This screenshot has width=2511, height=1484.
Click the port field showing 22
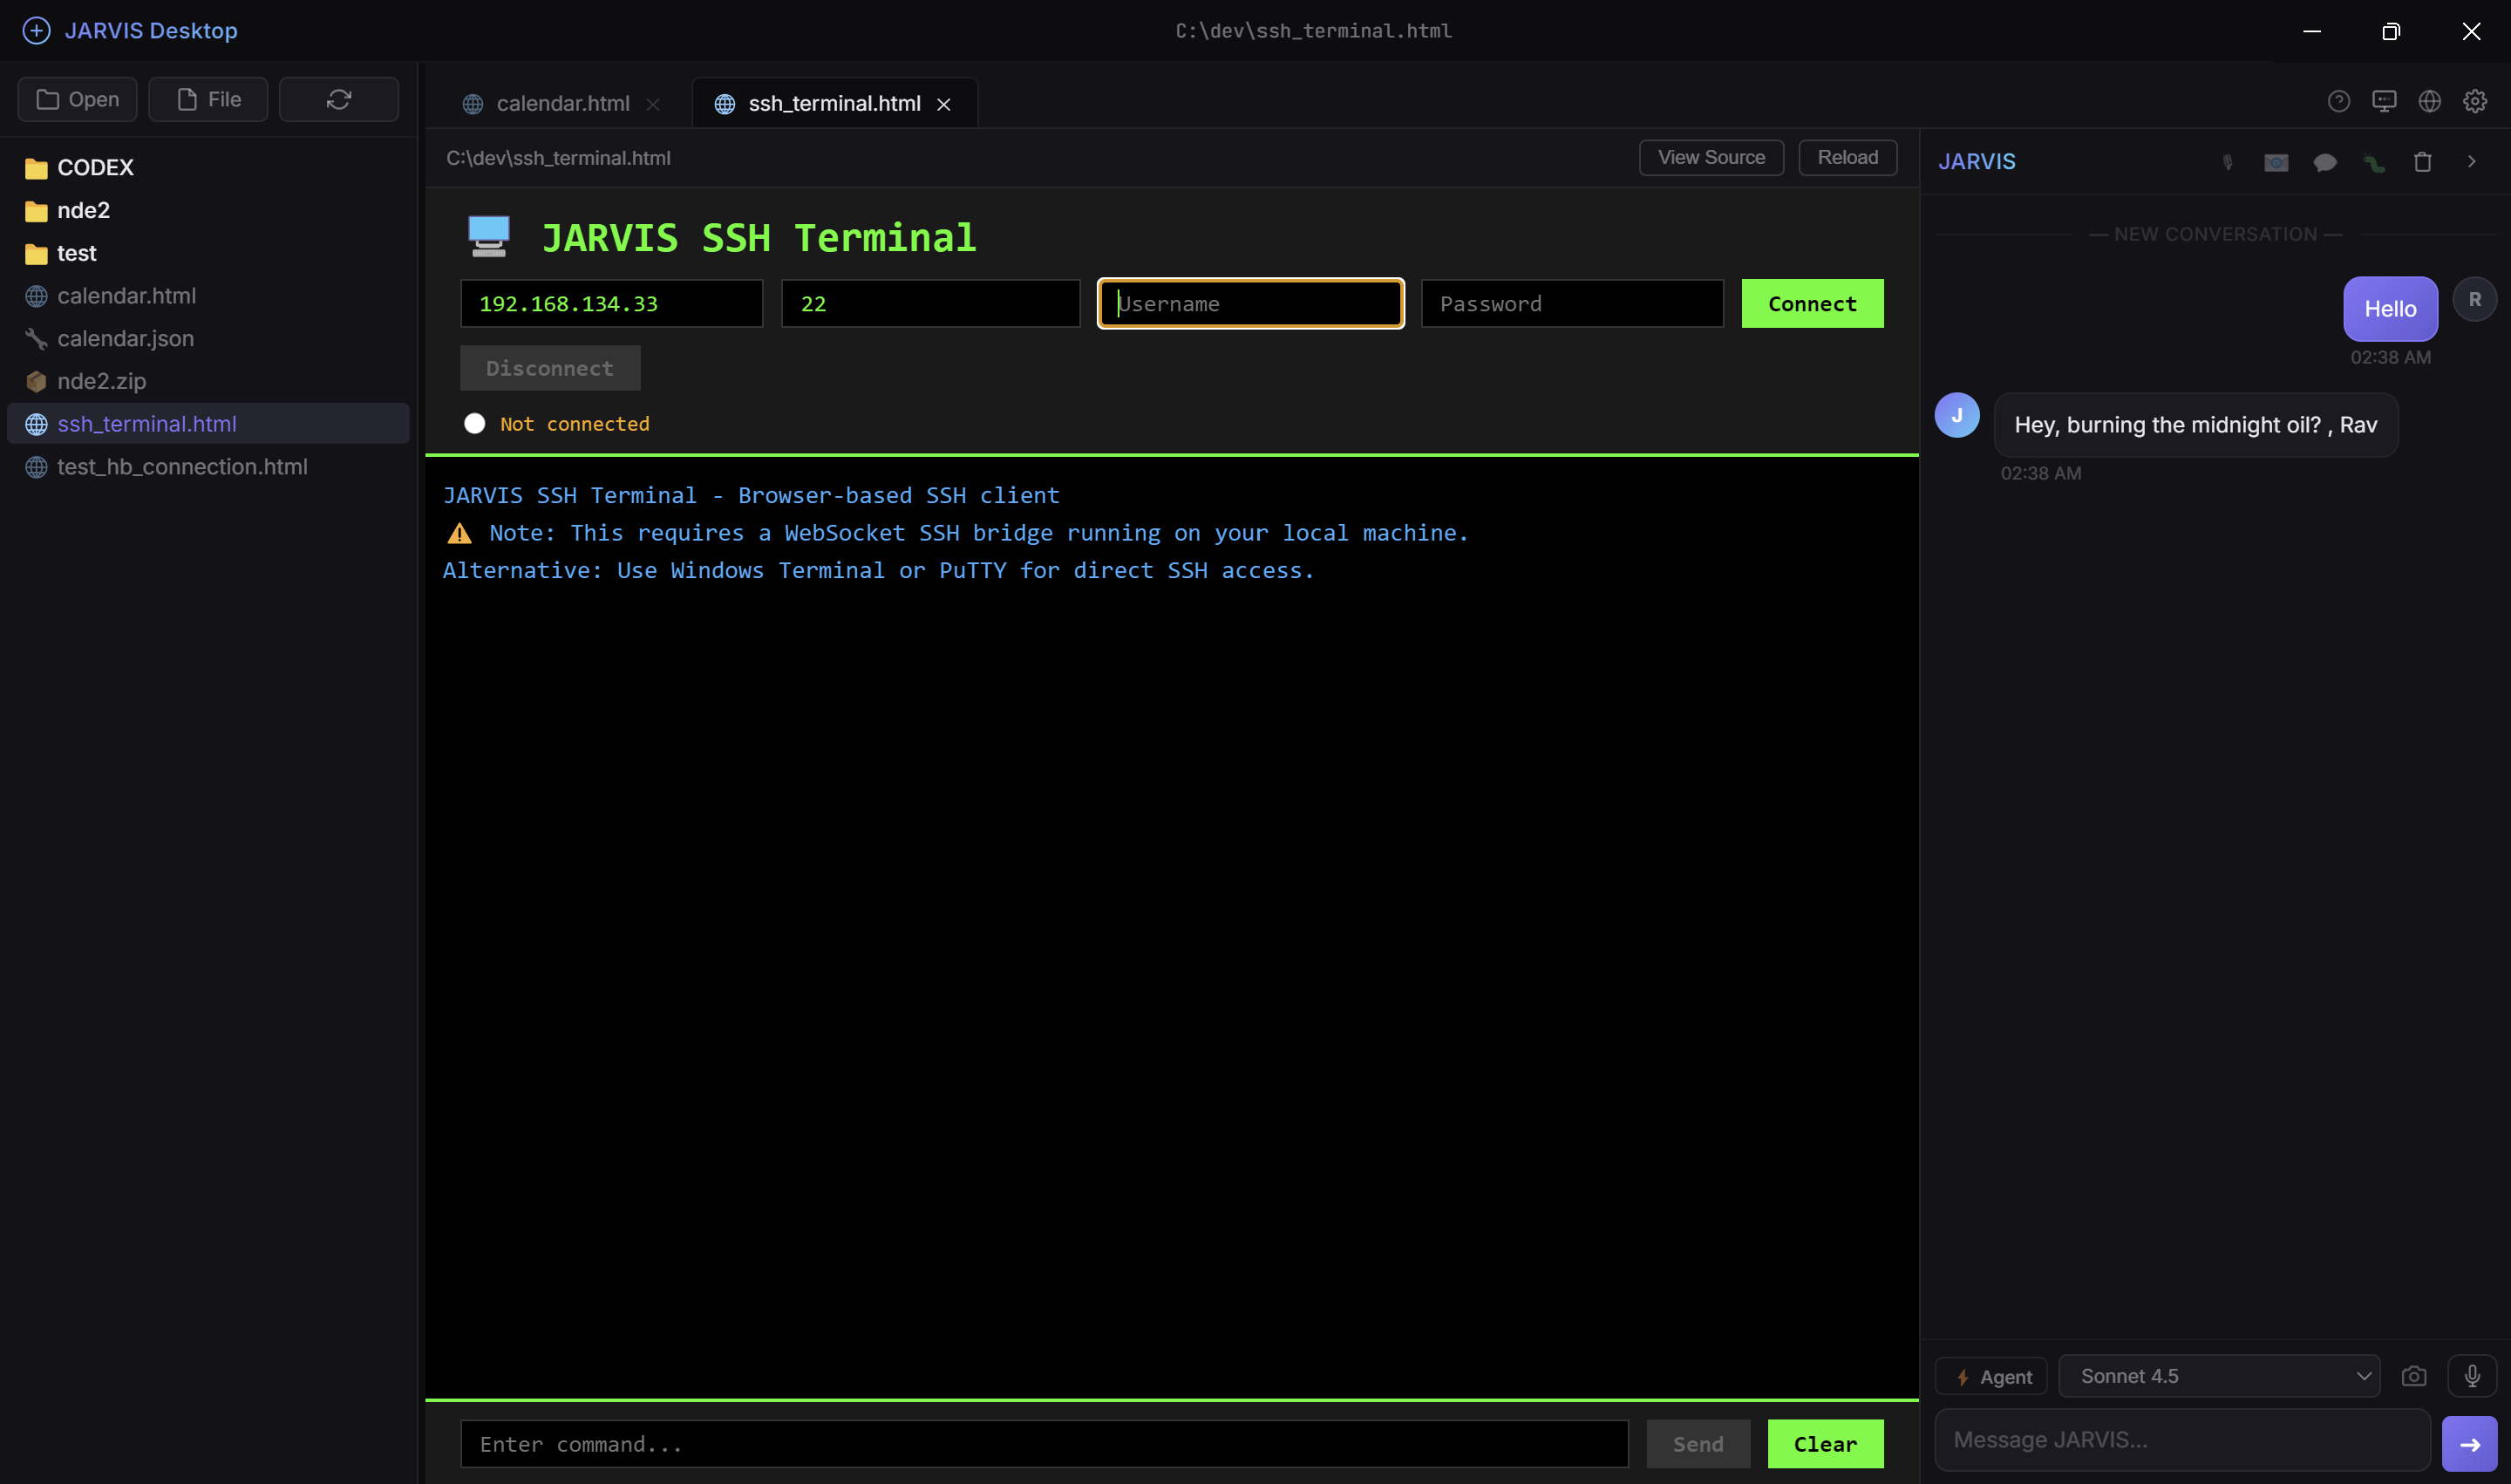pyautogui.click(x=930, y=304)
